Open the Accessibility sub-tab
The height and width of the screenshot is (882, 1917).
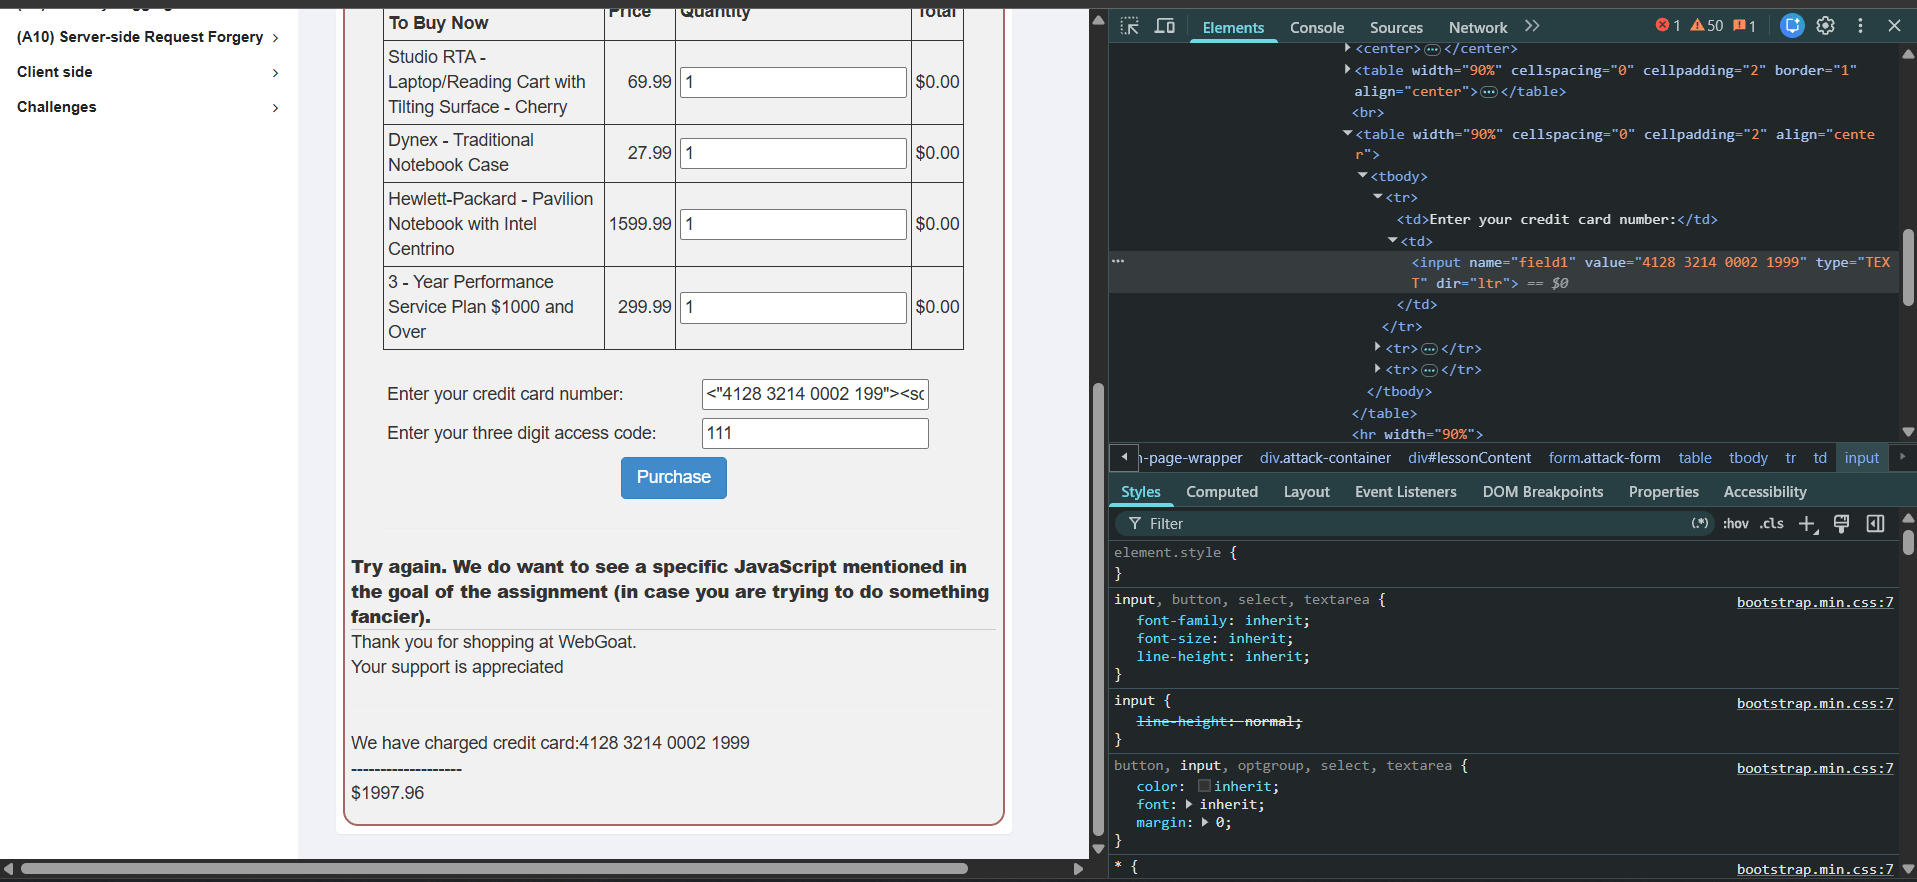[1765, 492]
